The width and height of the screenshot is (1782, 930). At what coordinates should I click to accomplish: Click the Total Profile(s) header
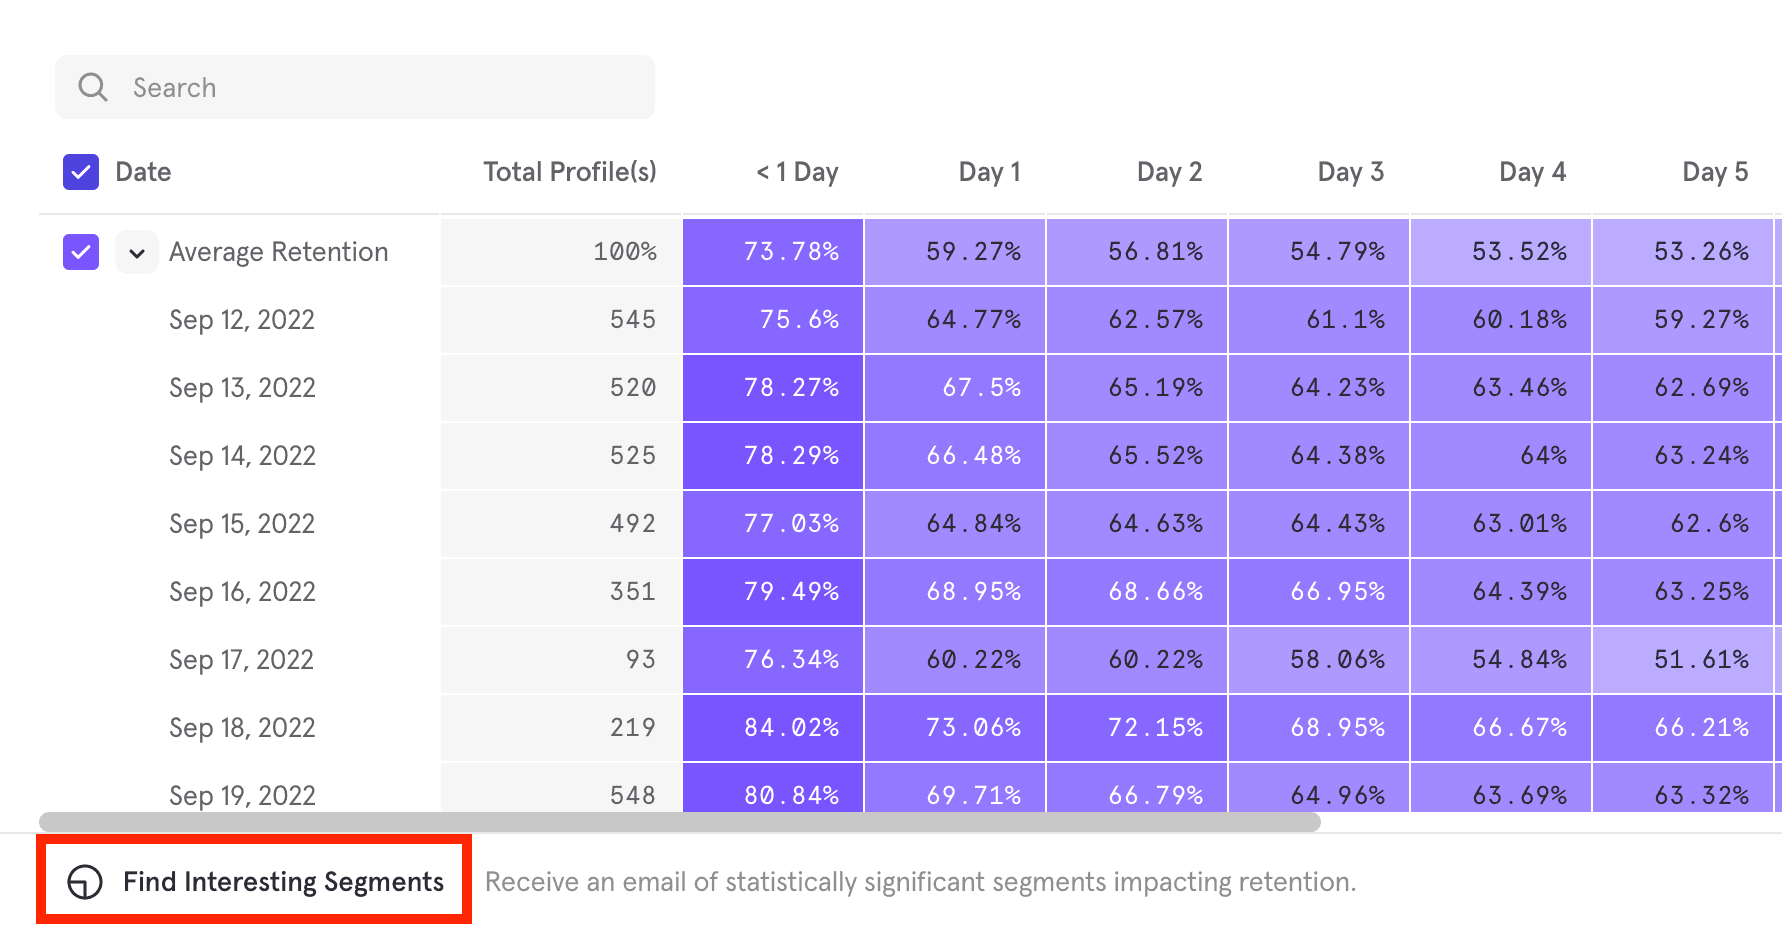coord(569,171)
